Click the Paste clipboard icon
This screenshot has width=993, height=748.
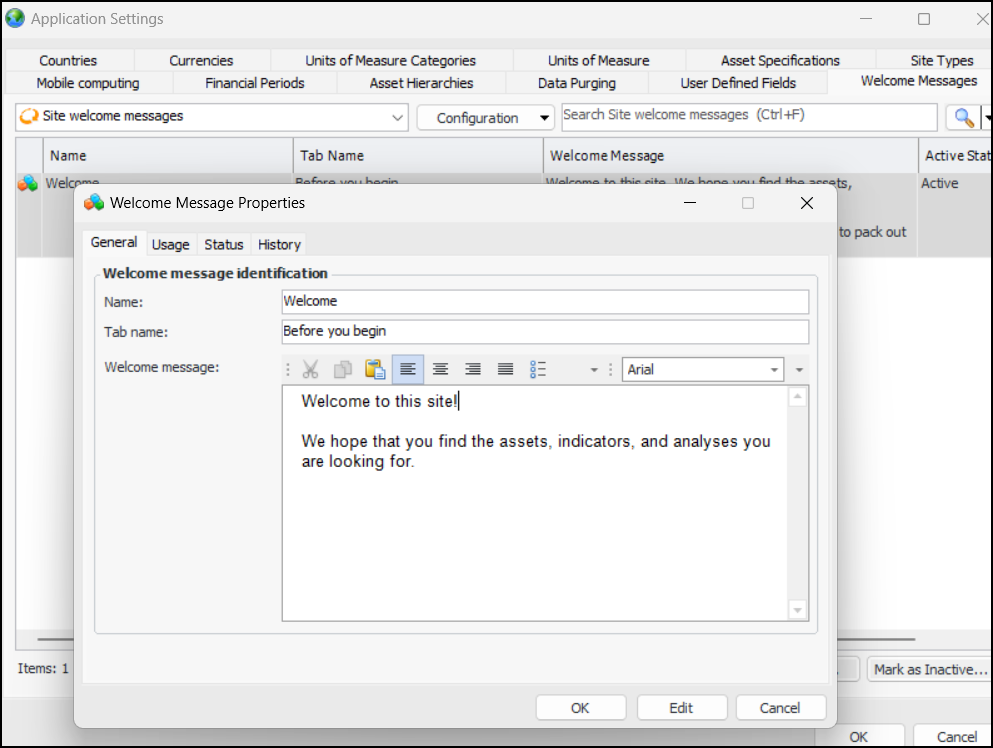pos(375,370)
